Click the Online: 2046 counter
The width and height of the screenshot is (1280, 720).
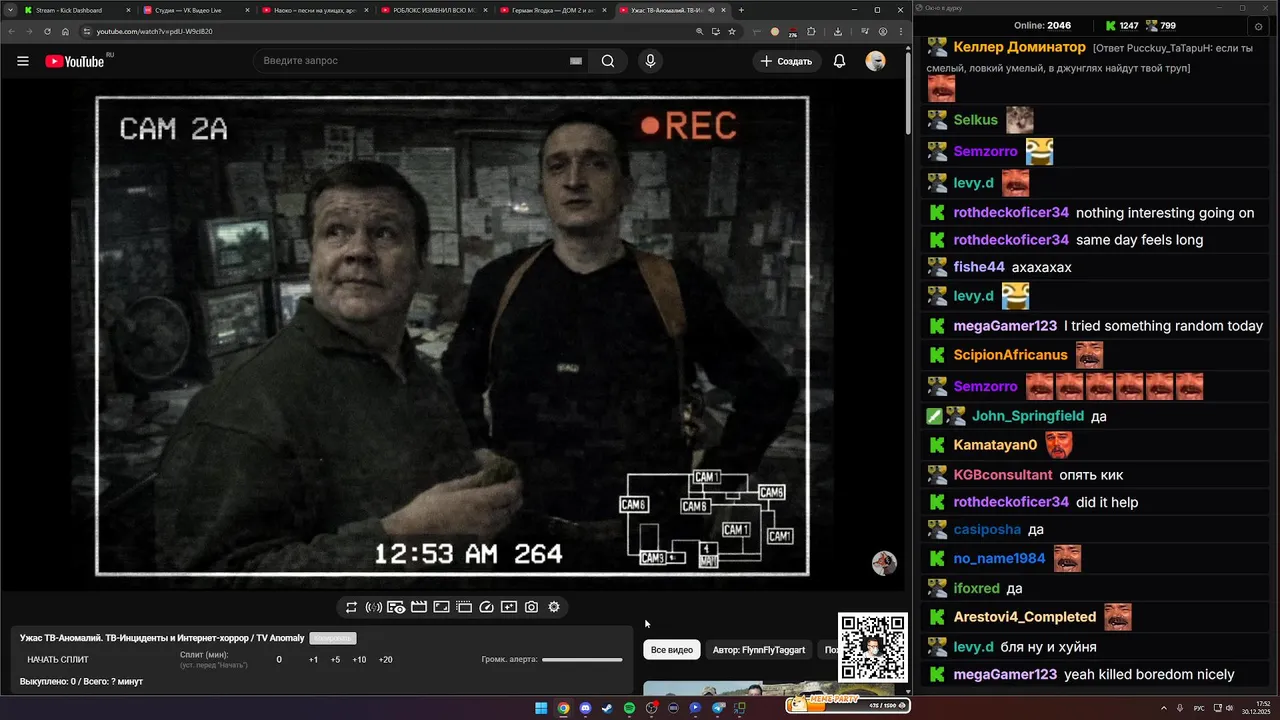click(1042, 26)
